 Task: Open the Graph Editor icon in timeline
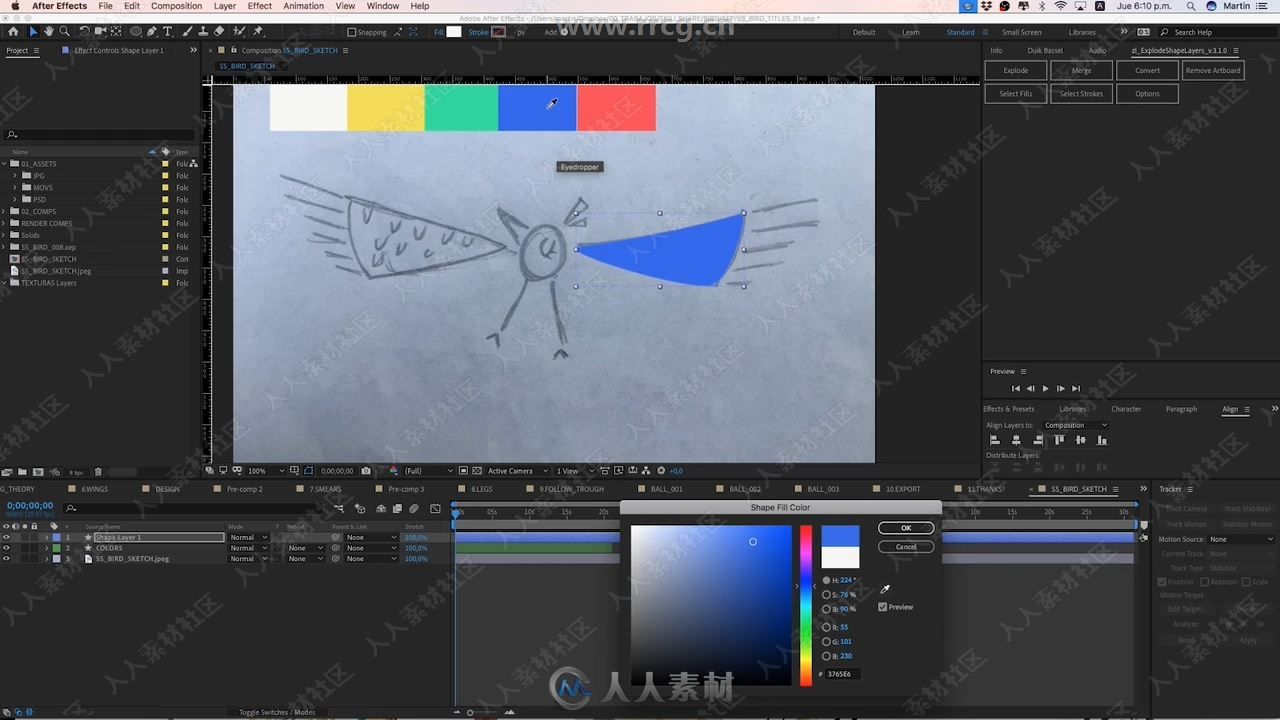click(435, 508)
